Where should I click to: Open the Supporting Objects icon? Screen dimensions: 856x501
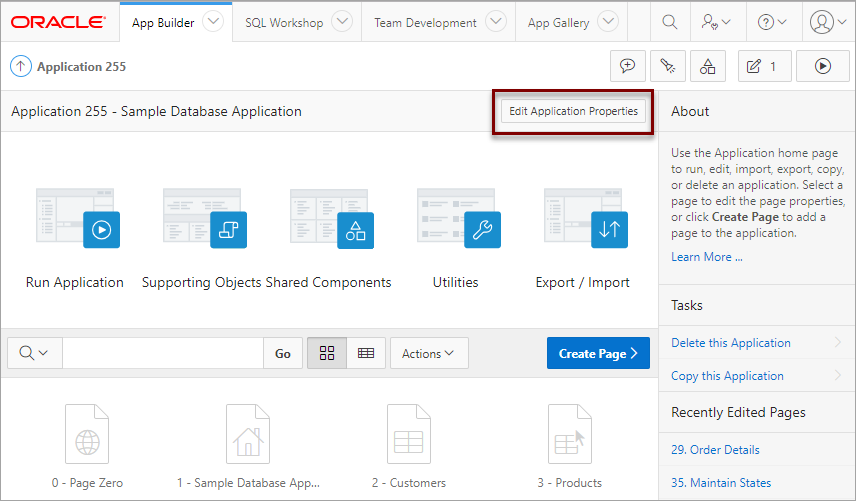click(205, 218)
